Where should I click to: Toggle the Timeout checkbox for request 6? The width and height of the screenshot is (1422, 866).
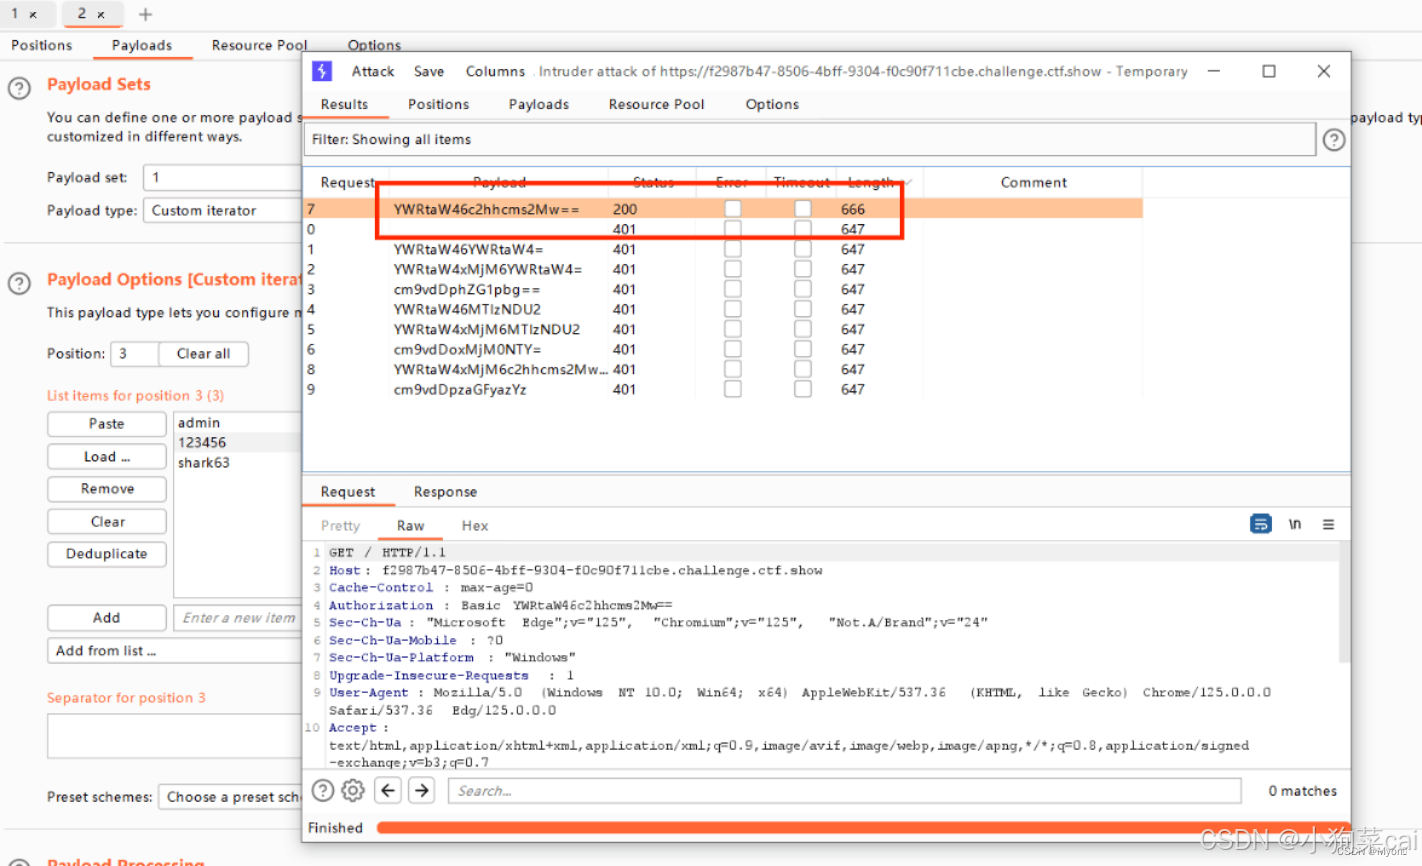[803, 349]
